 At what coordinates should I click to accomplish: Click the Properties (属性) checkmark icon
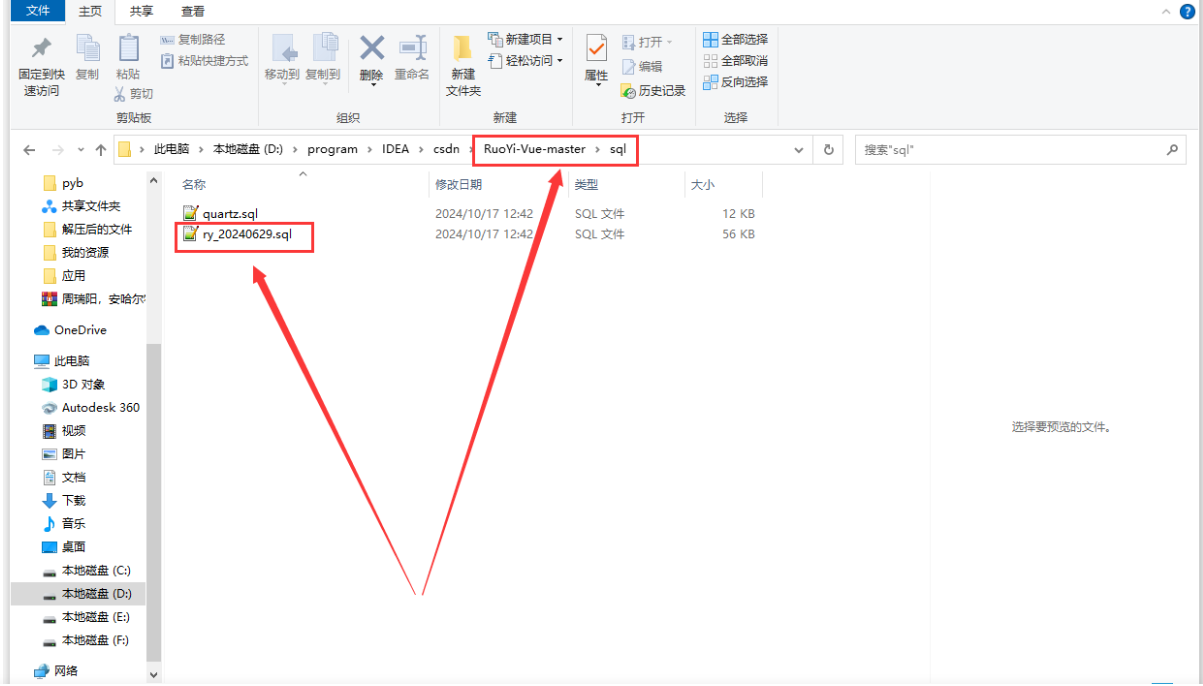pyautogui.click(x=597, y=48)
